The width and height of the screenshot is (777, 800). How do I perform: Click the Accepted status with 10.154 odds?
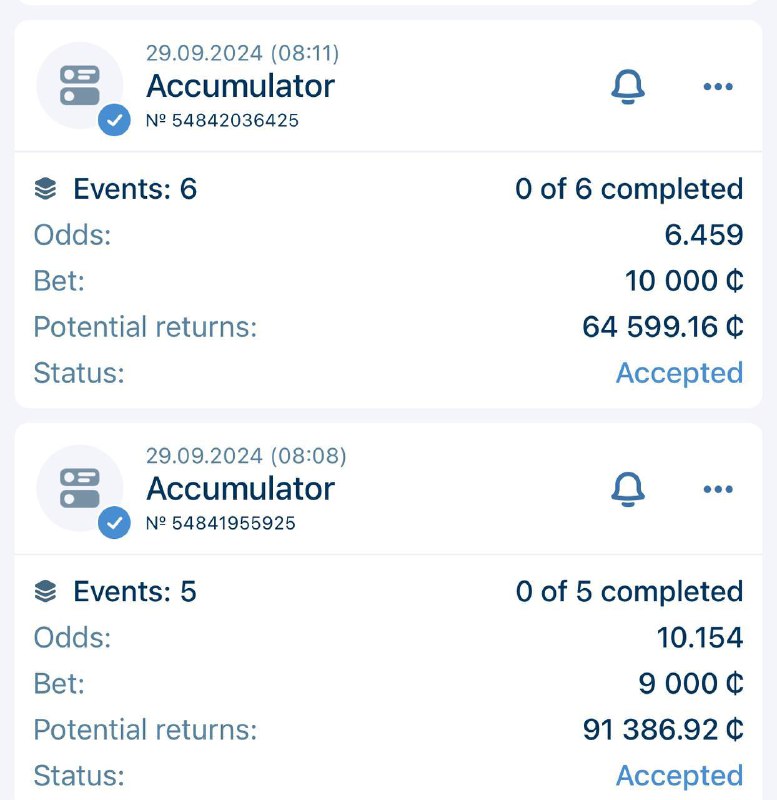click(x=679, y=776)
